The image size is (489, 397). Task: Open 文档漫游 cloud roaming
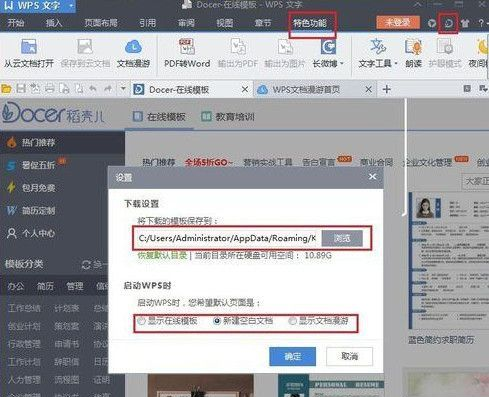[x=133, y=53]
